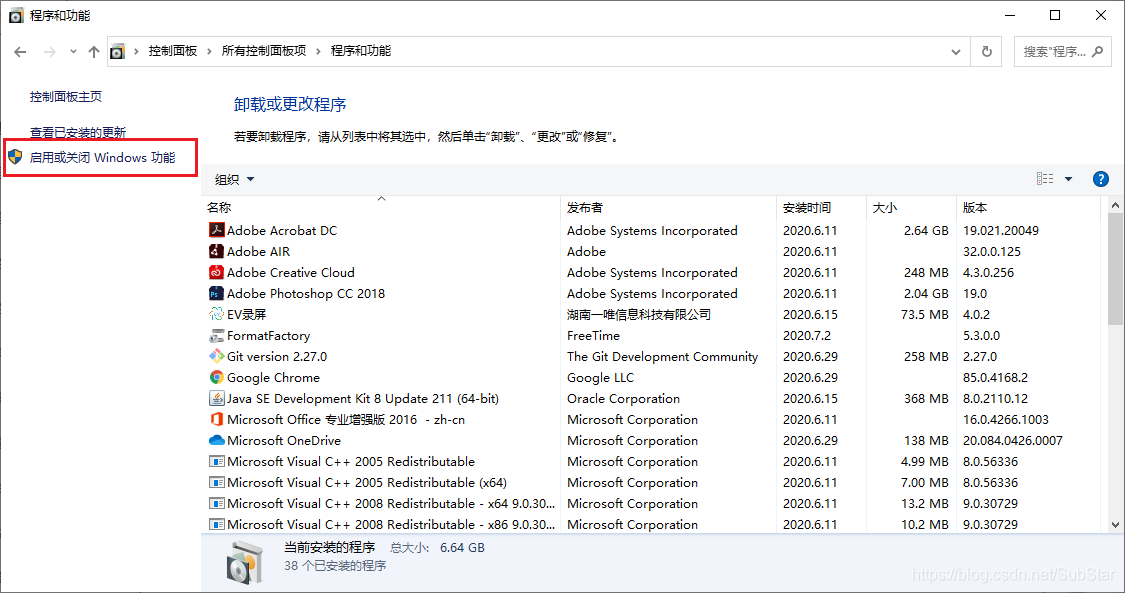Click publisher 湖南一唯信息科技有限公司
Viewport: 1125px width, 593px height.
coord(639,314)
